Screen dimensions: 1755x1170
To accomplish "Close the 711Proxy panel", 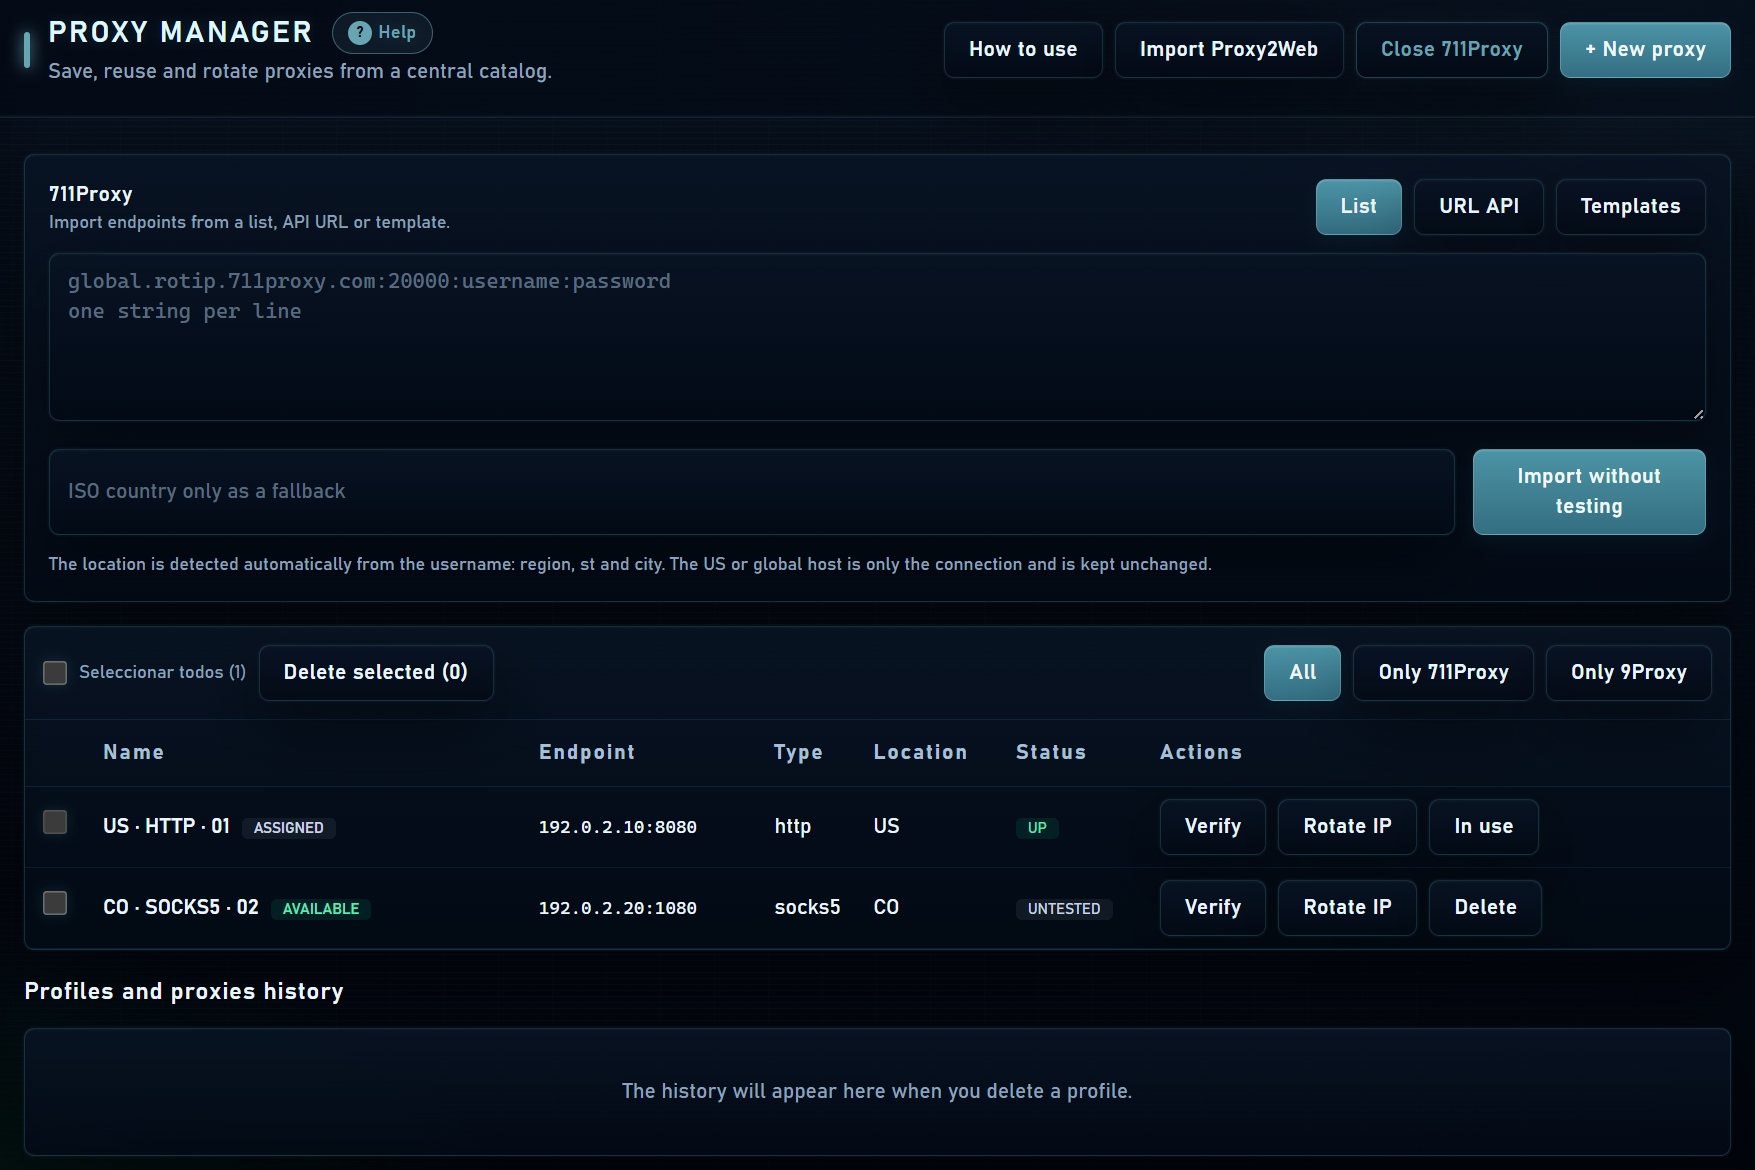I will [1451, 50].
